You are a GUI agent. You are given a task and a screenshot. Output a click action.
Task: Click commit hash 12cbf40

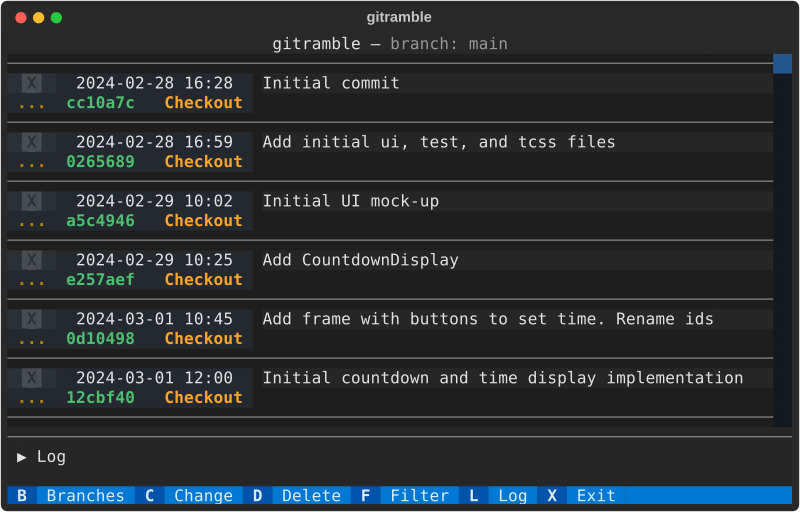pos(101,398)
